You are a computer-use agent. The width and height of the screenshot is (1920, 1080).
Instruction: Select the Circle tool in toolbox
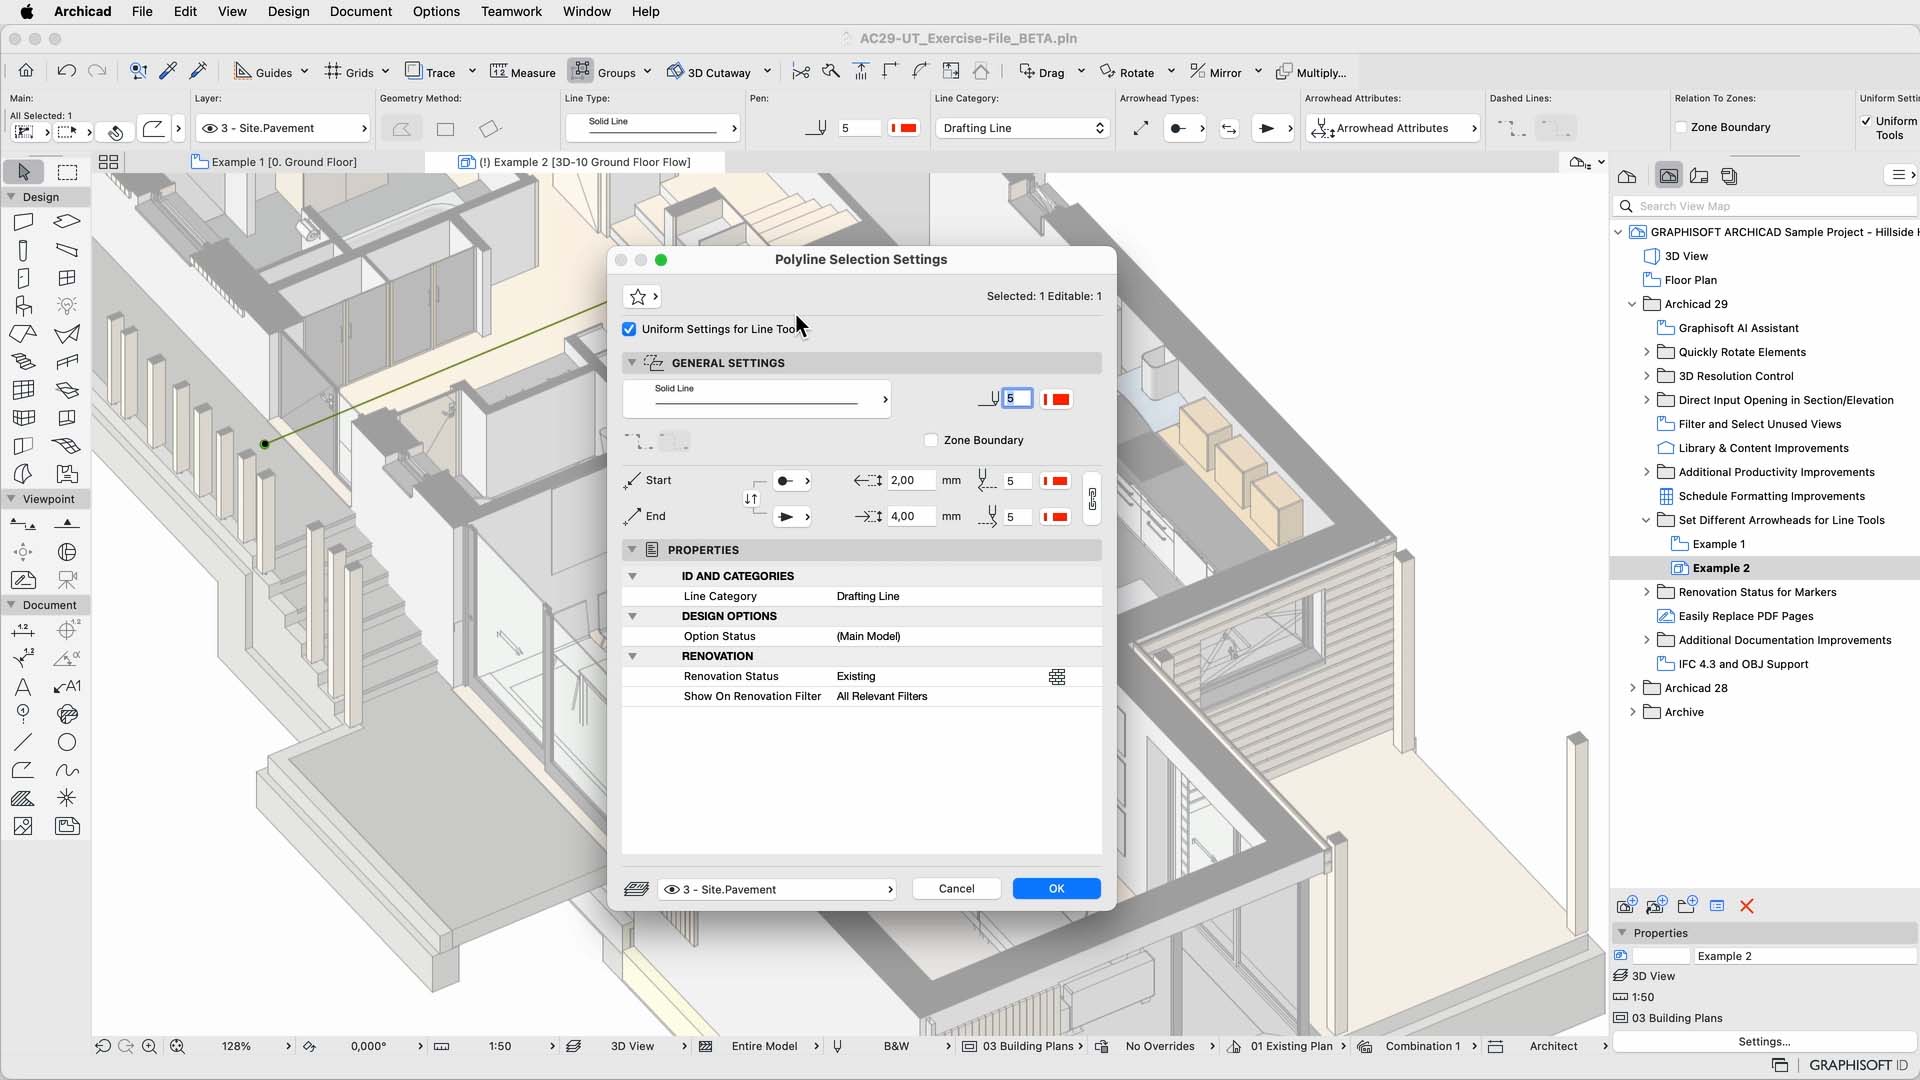[x=67, y=742]
